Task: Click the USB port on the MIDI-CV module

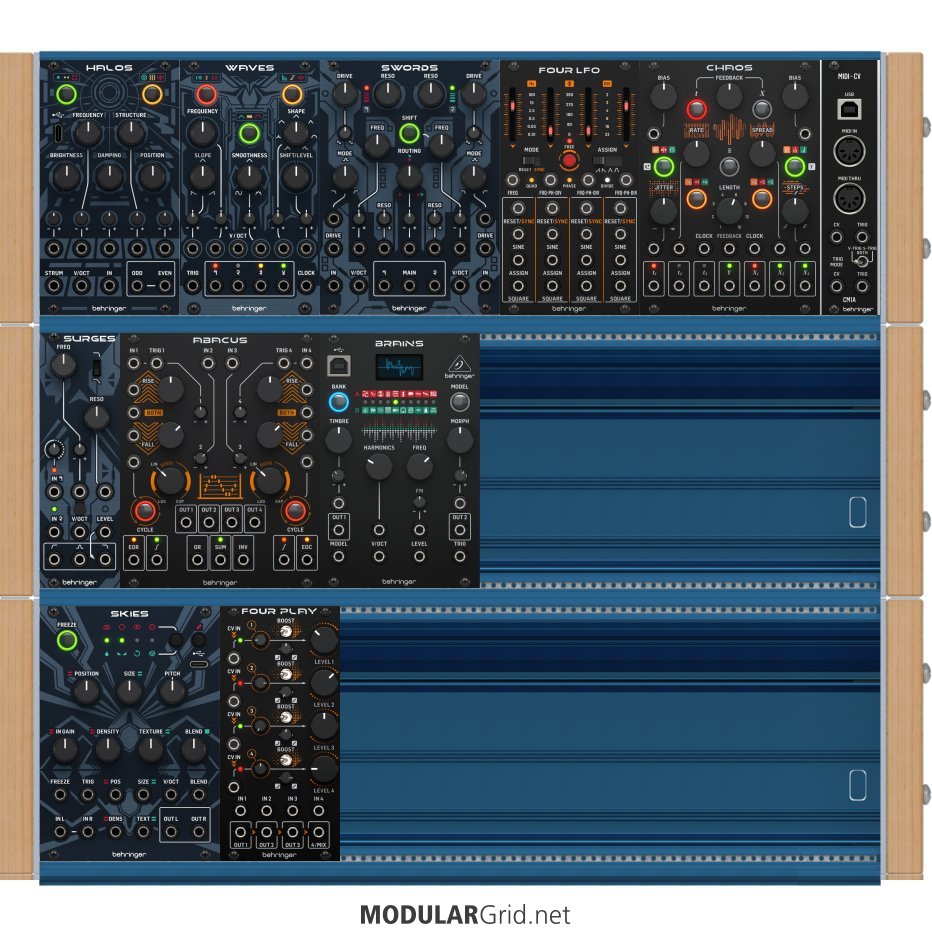Action: pyautogui.click(x=849, y=109)
